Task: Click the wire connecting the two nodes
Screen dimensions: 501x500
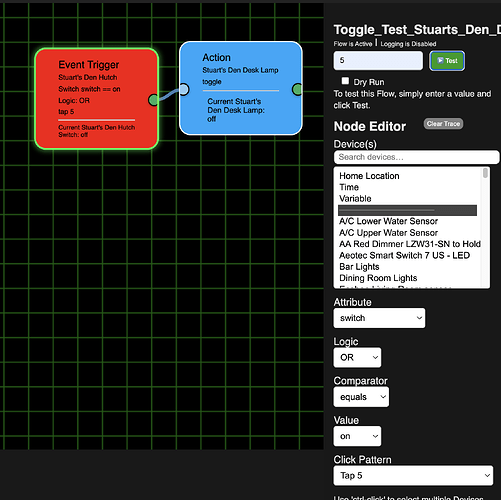Action: [169, 95]
